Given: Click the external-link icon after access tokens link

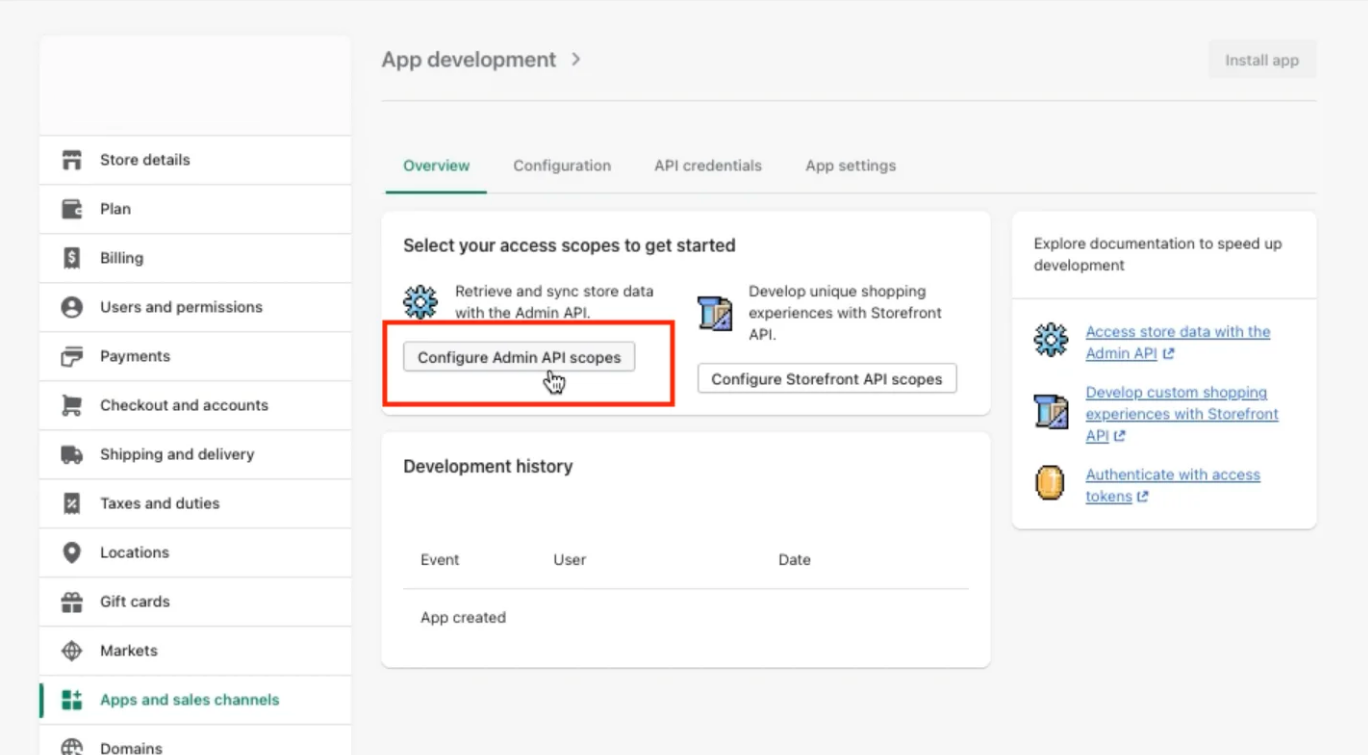Looking at the screenshot, I should click(1143, 497).
